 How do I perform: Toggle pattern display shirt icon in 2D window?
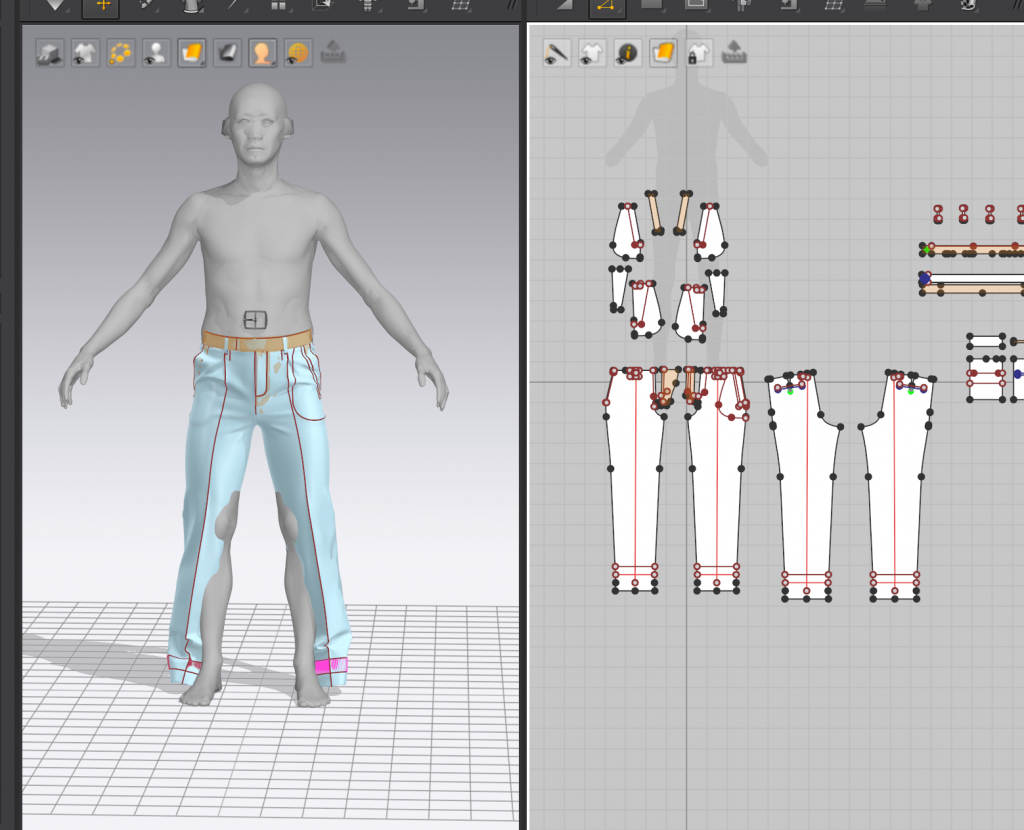[x=592, y=53]
